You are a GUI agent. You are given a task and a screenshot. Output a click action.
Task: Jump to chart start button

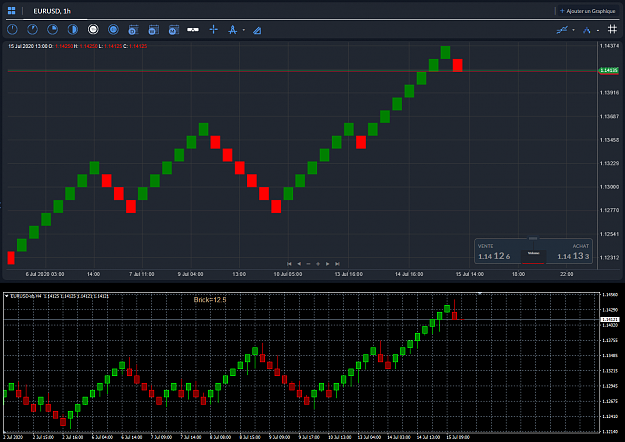tap(289, 264)
